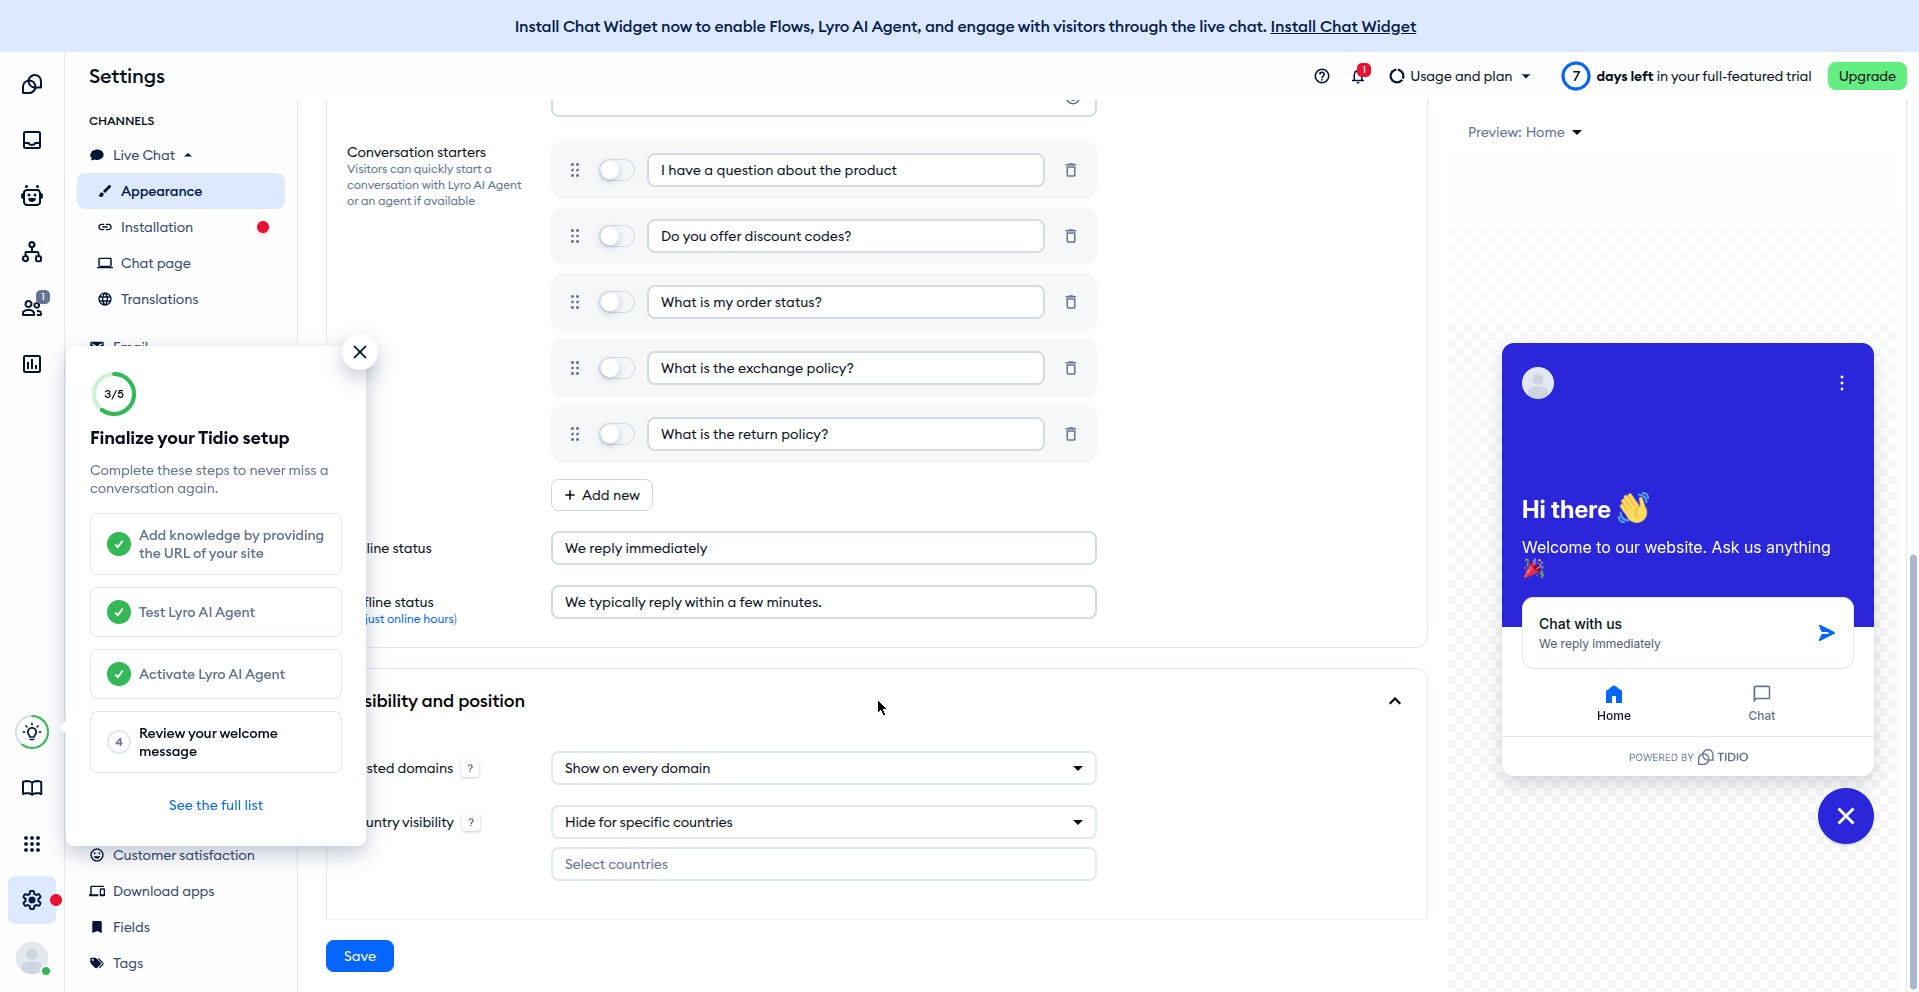The image size is (1919, 992).
Task: Switch to the Chat tab in widget preview
Action: point(1762,703)
